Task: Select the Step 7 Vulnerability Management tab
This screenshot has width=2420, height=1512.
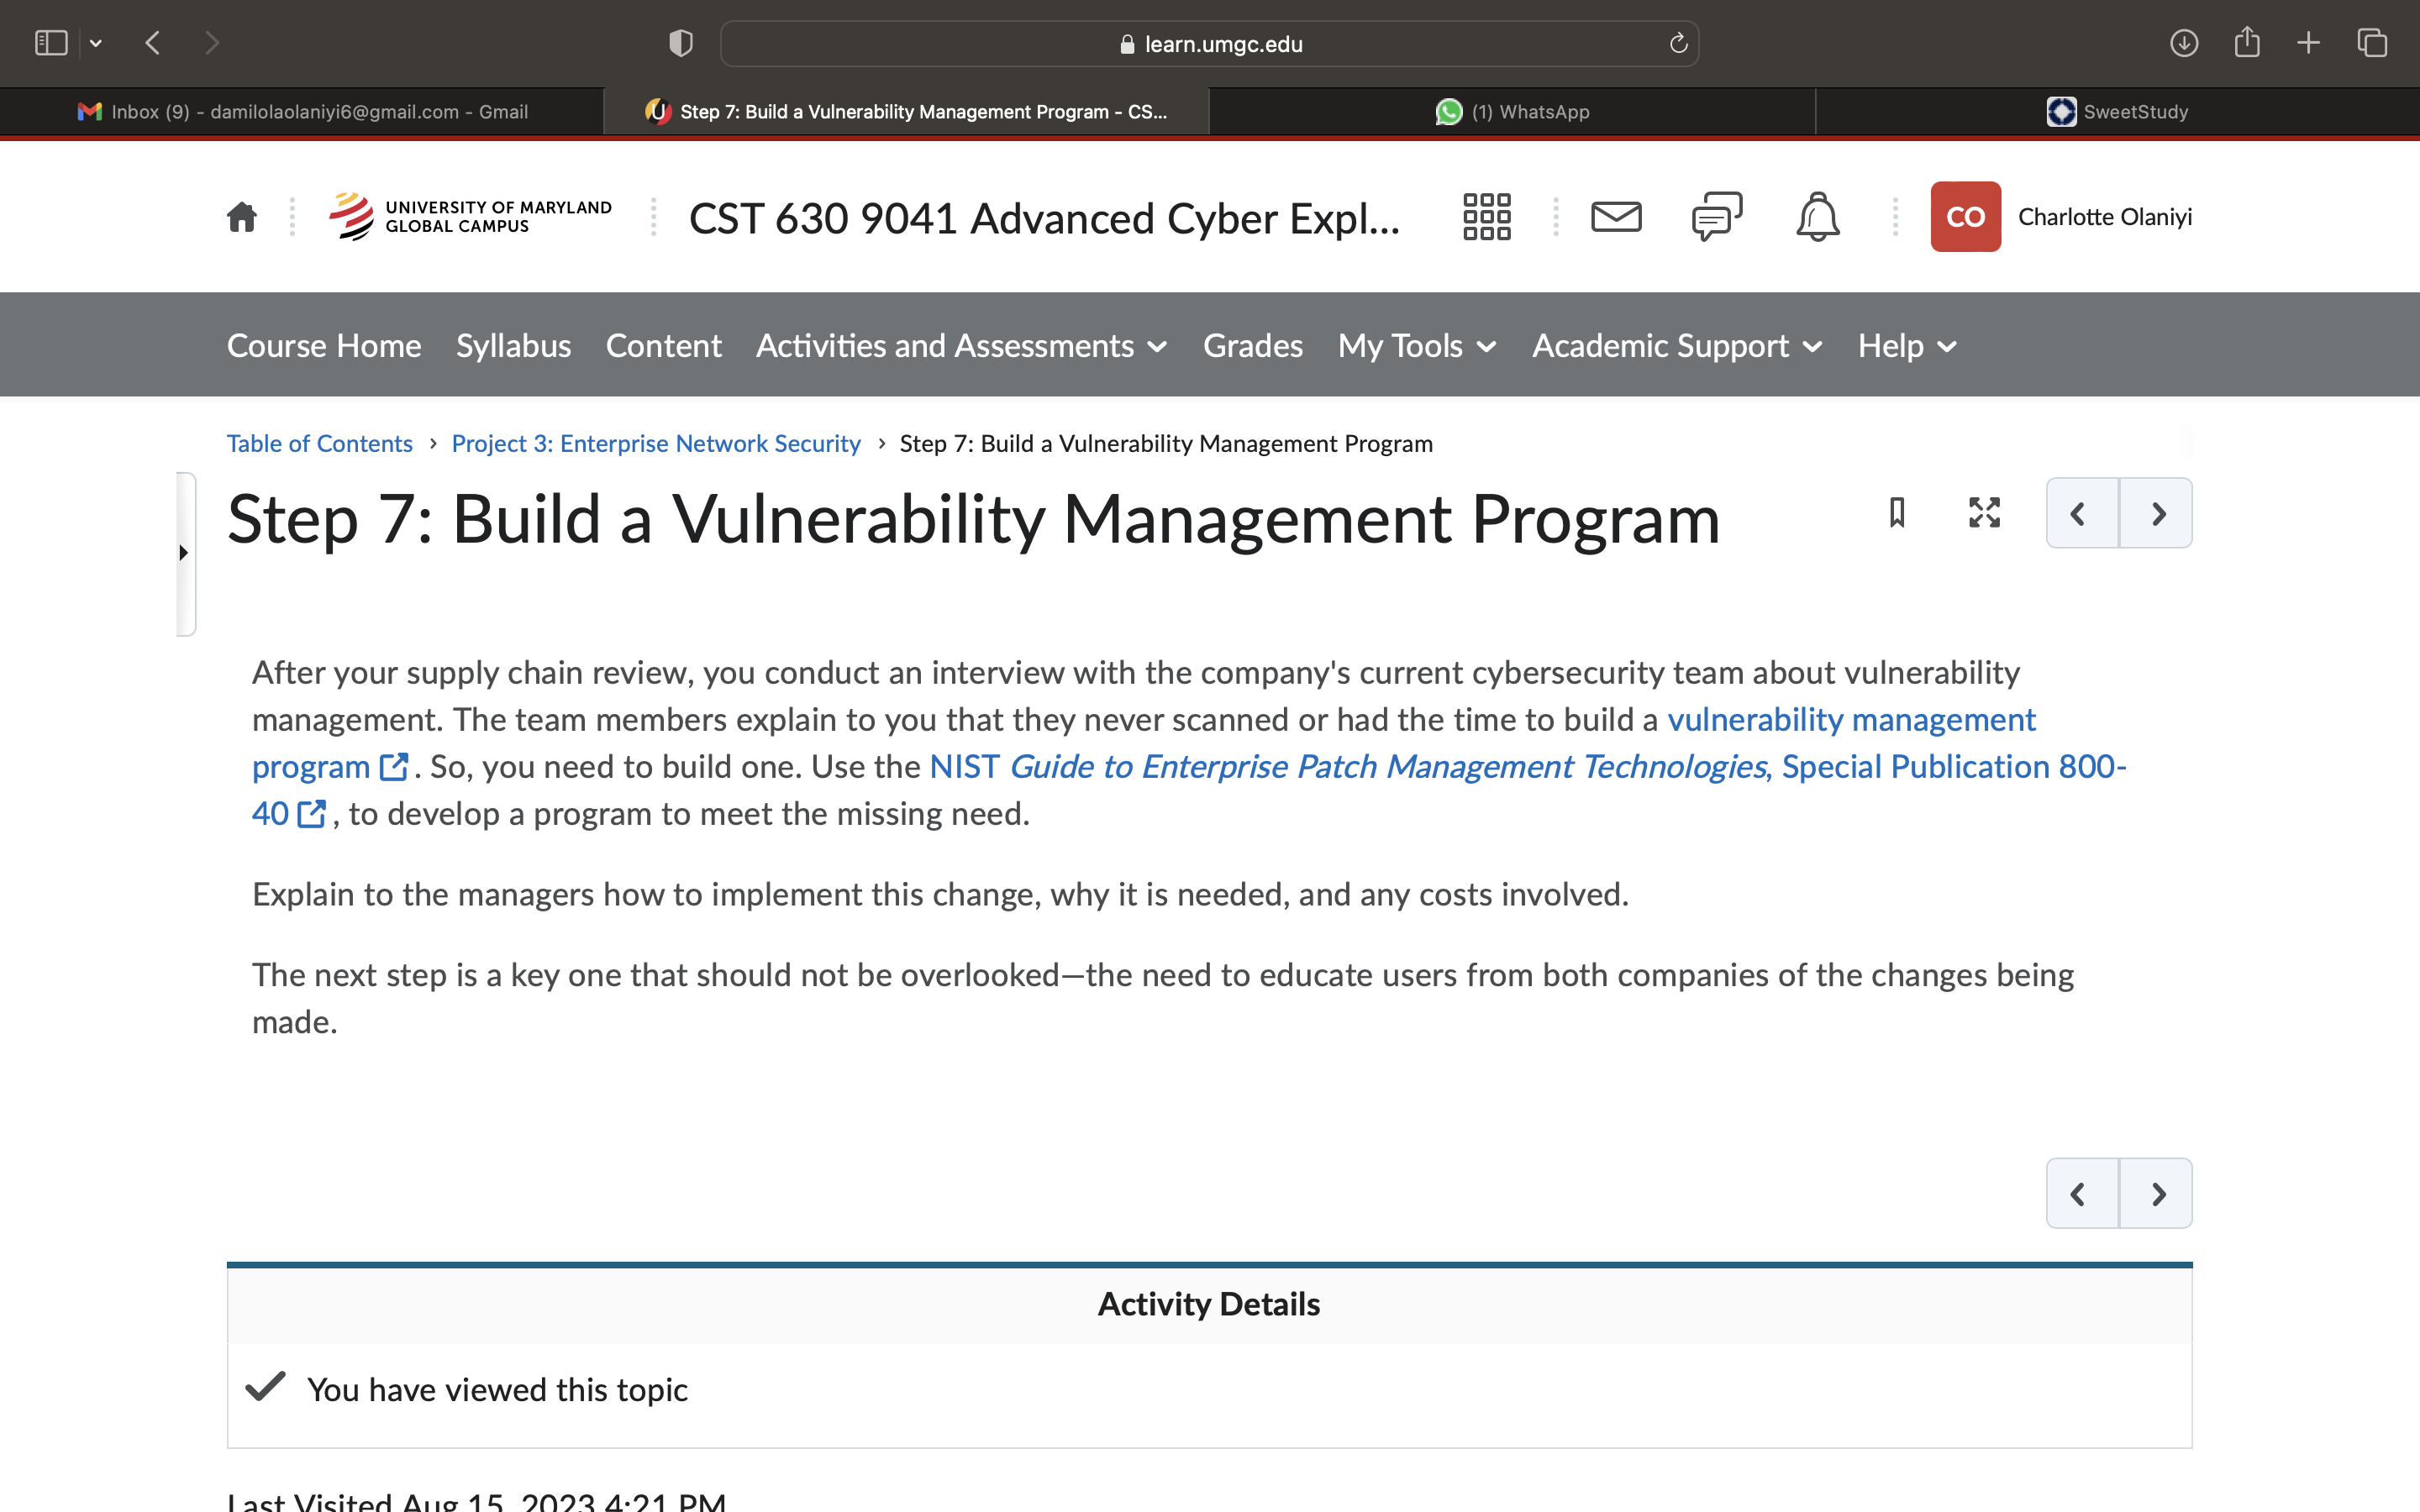Action: point(907,111)
